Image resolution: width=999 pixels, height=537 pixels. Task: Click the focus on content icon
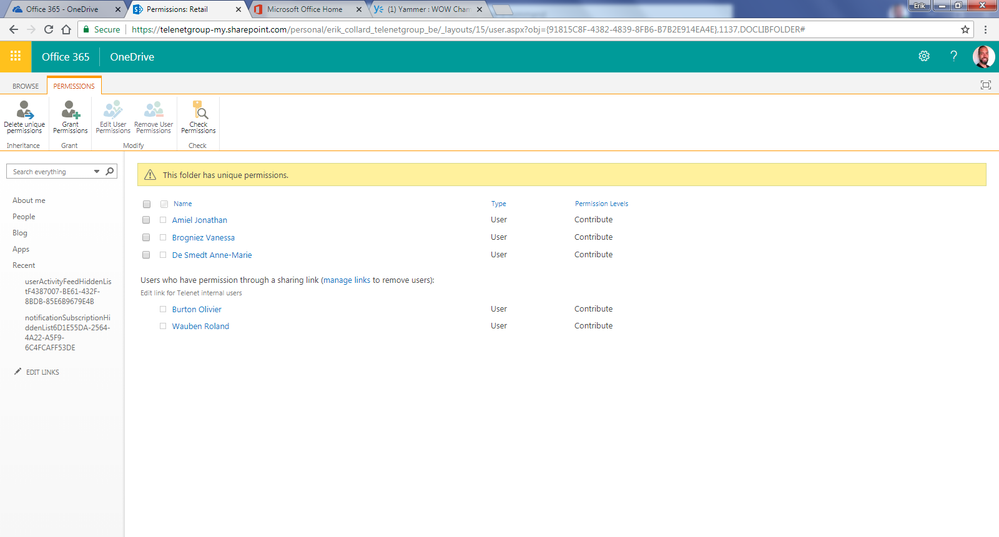[986, 85]
